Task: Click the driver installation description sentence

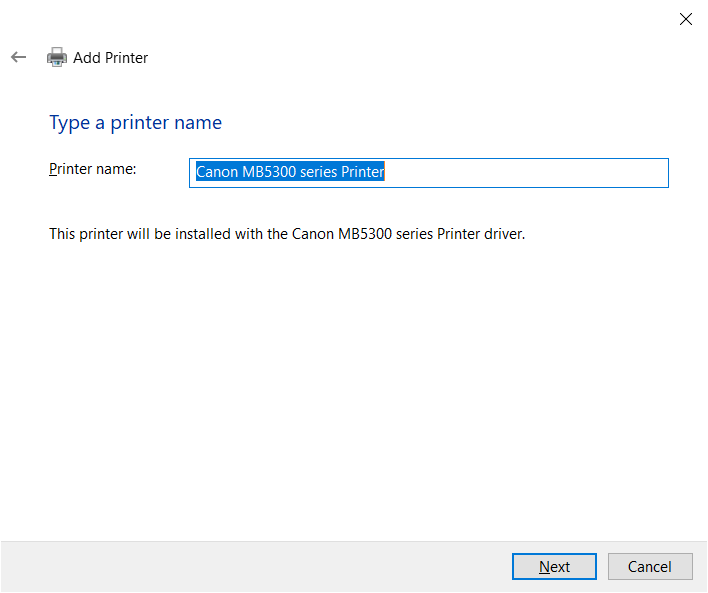Action: click(x=287, y=234)
